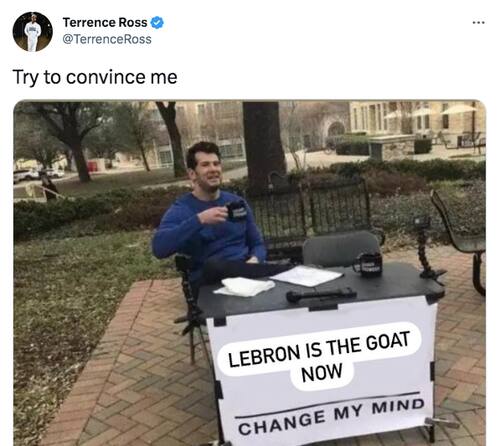Click the black mug on the table
This screenshot has height=446, width=500.
[368, 264]
